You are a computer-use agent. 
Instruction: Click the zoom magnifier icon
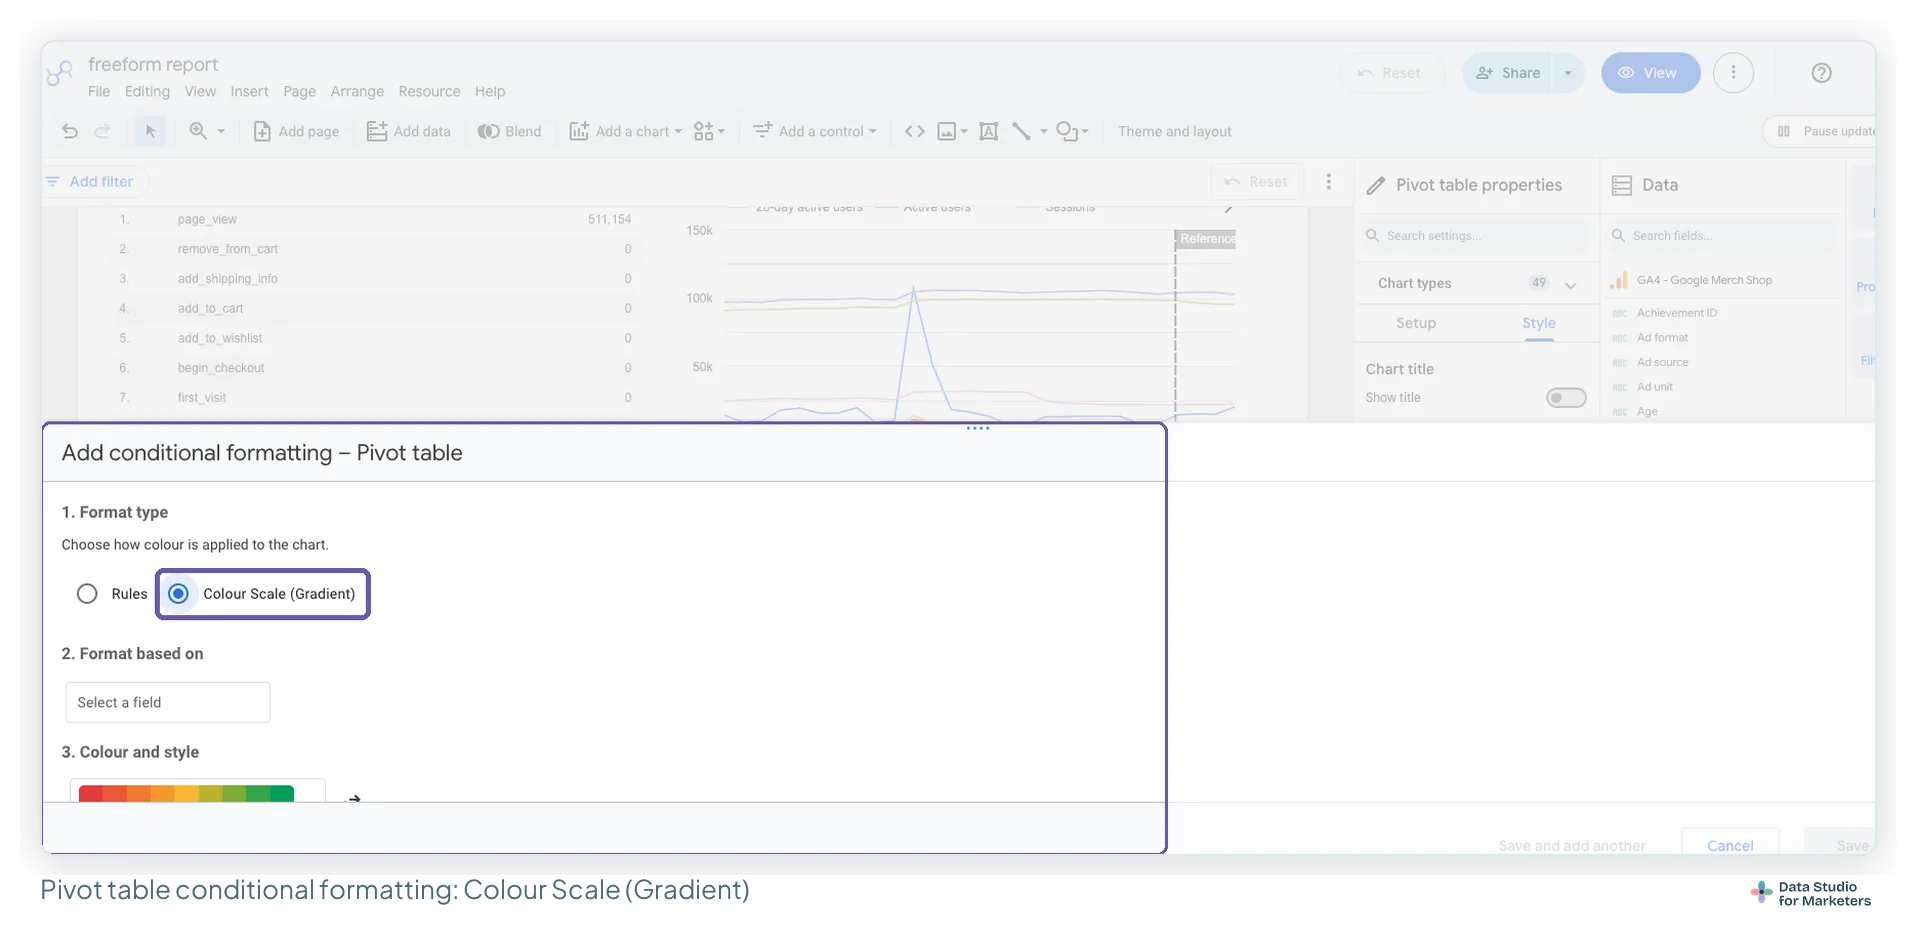click(198, 131)
